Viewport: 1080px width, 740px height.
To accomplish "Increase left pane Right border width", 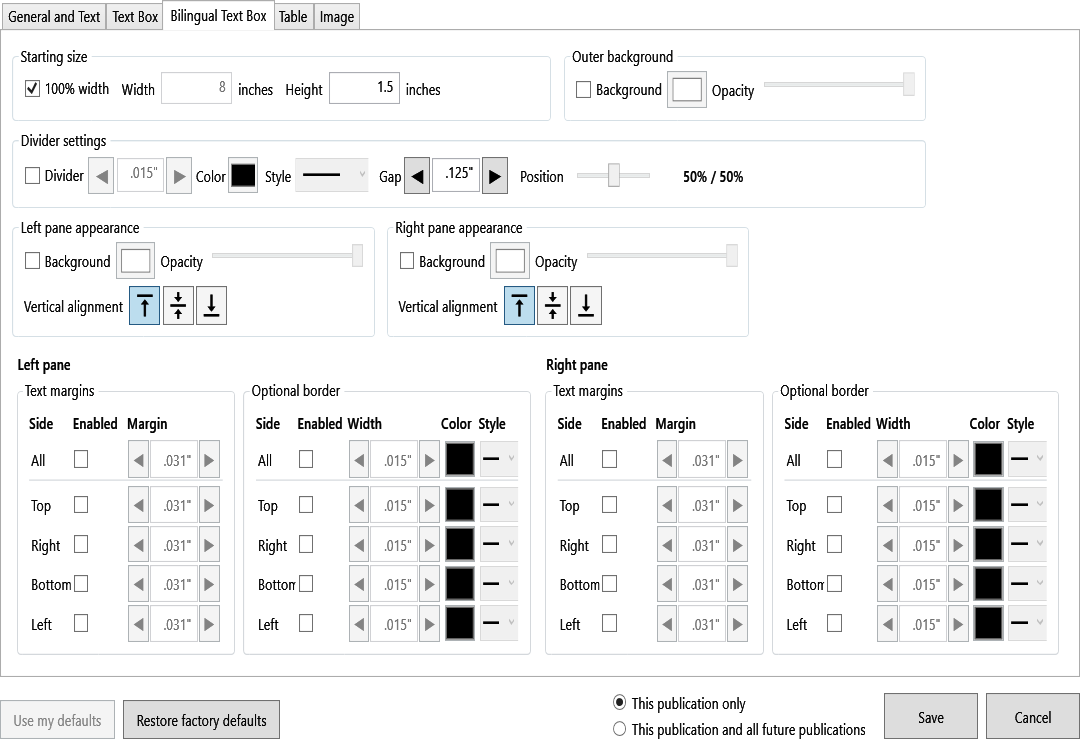I will [x=429, y=545].
